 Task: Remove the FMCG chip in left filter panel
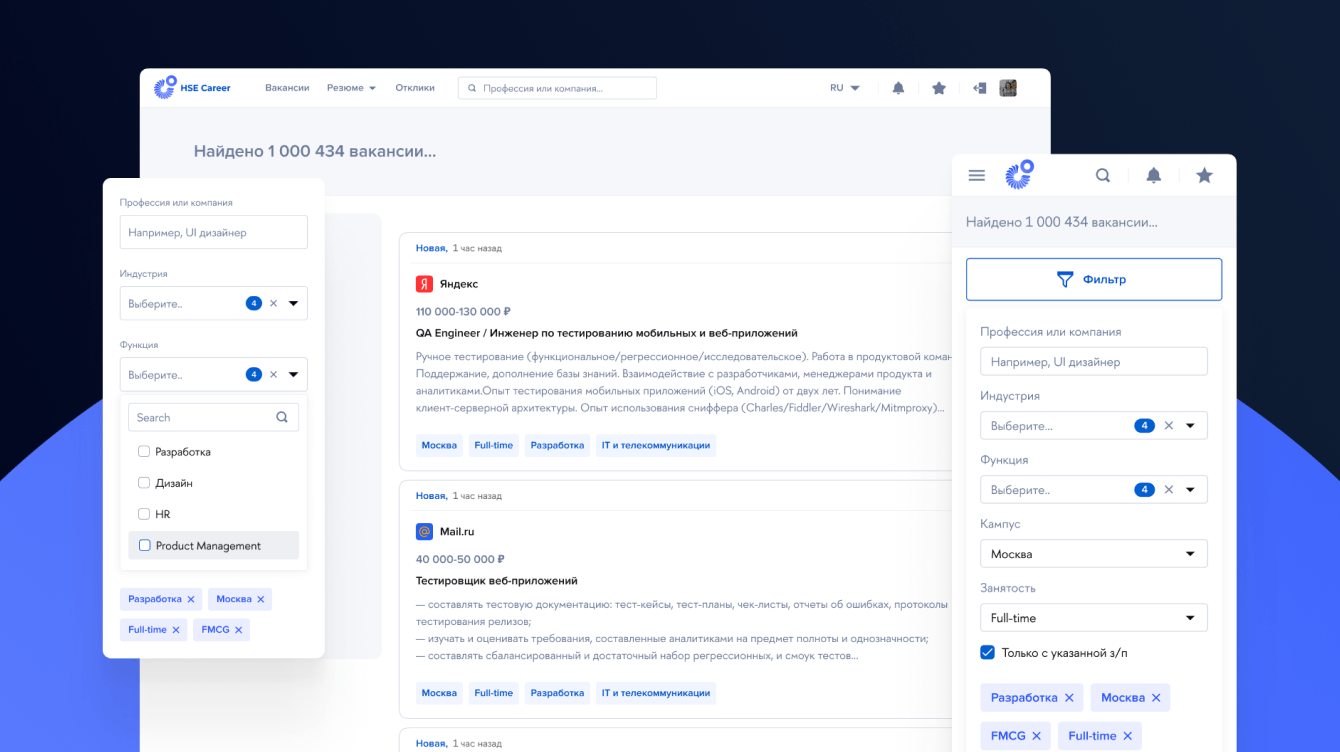coord(239,630)
